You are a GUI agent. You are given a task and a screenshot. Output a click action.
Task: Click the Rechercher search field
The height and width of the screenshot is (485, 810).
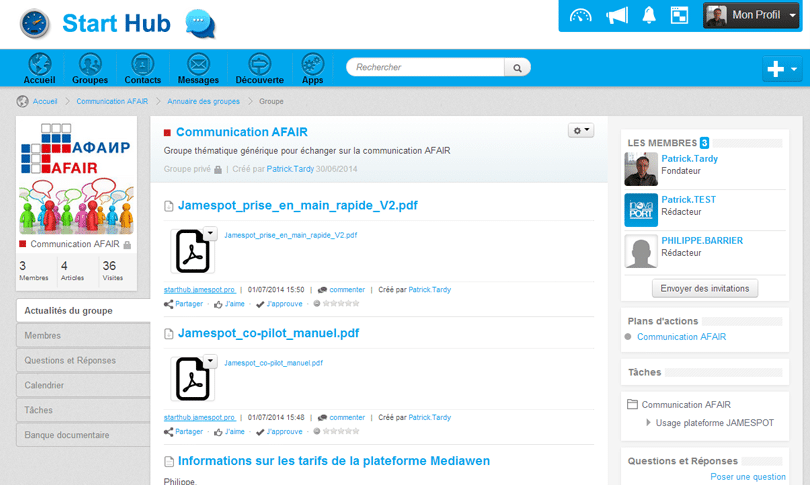tap(425, 68)
